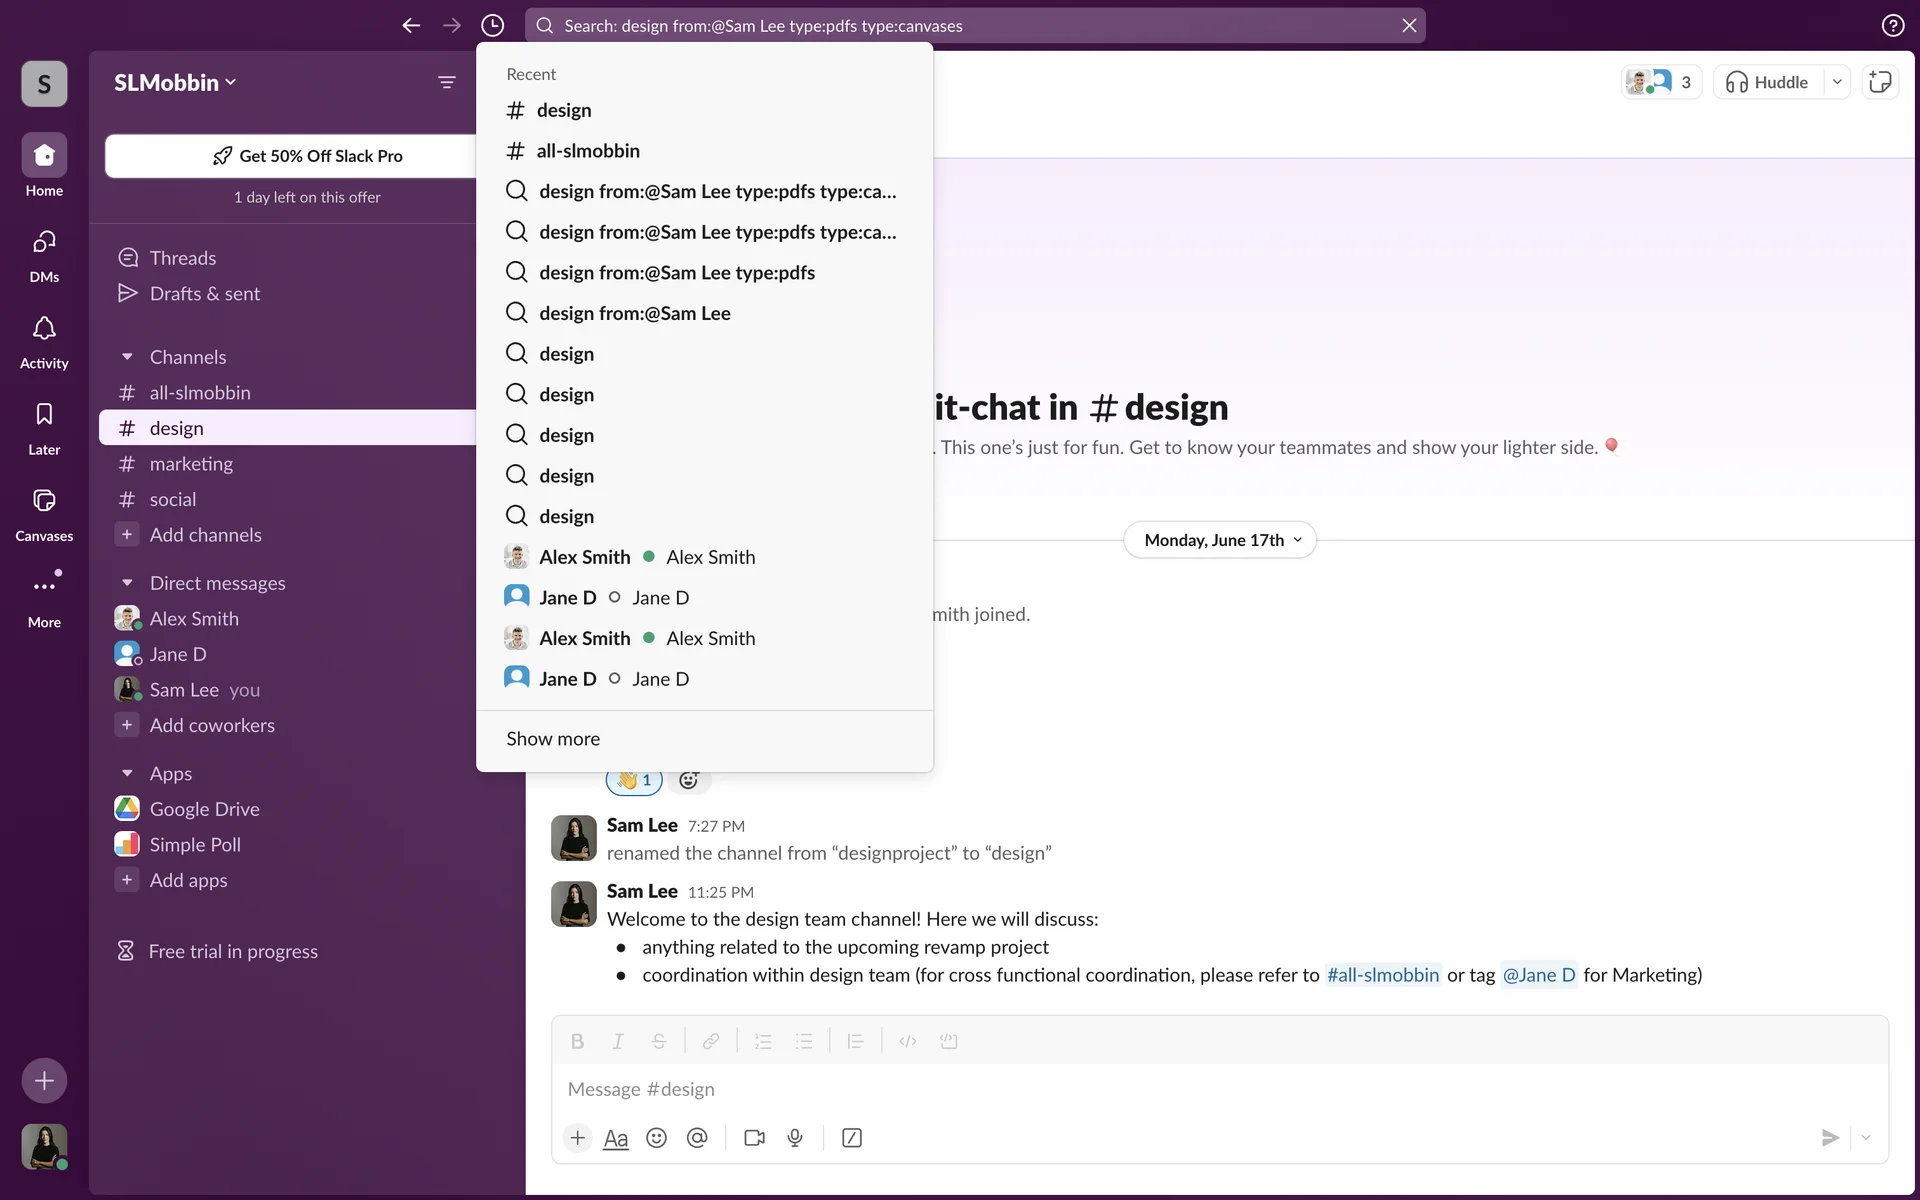Toggle bold formatting in composer
1920x1200 pixels.
577,1041
